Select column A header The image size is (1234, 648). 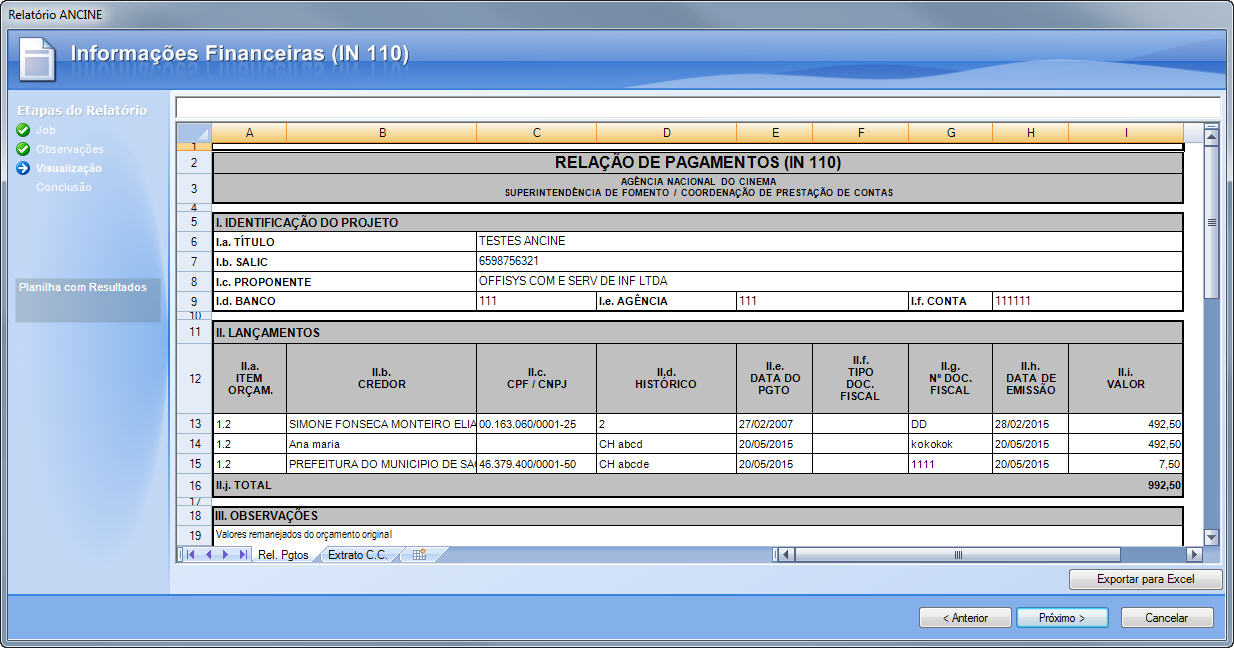pyautogui.click(x=249, y=133)
